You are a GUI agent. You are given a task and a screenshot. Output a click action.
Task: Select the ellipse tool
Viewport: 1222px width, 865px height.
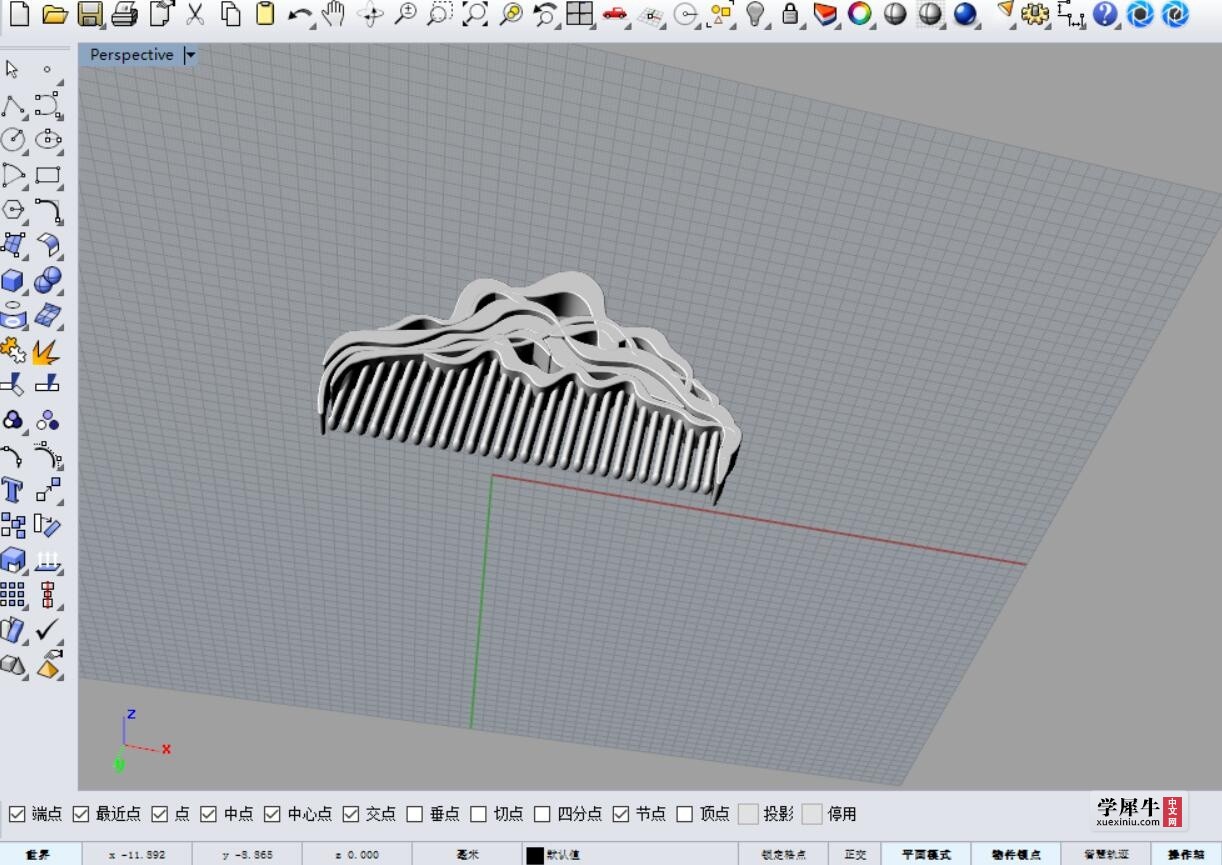(48, 139)
